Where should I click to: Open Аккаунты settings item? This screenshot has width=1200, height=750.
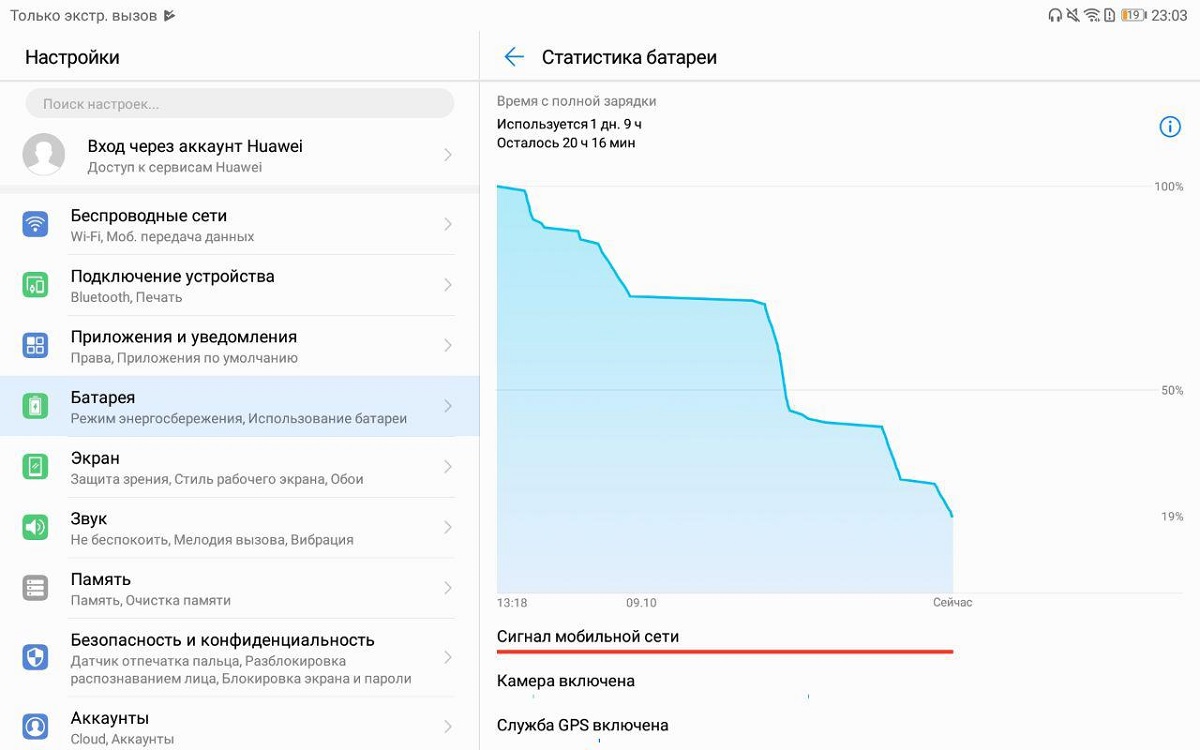coord(240,727)
